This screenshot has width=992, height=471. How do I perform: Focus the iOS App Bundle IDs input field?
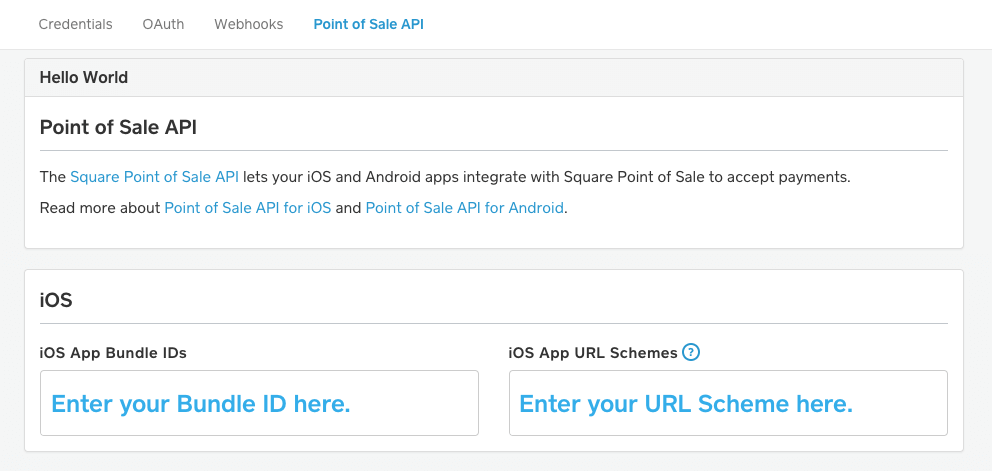click(259, 403)
